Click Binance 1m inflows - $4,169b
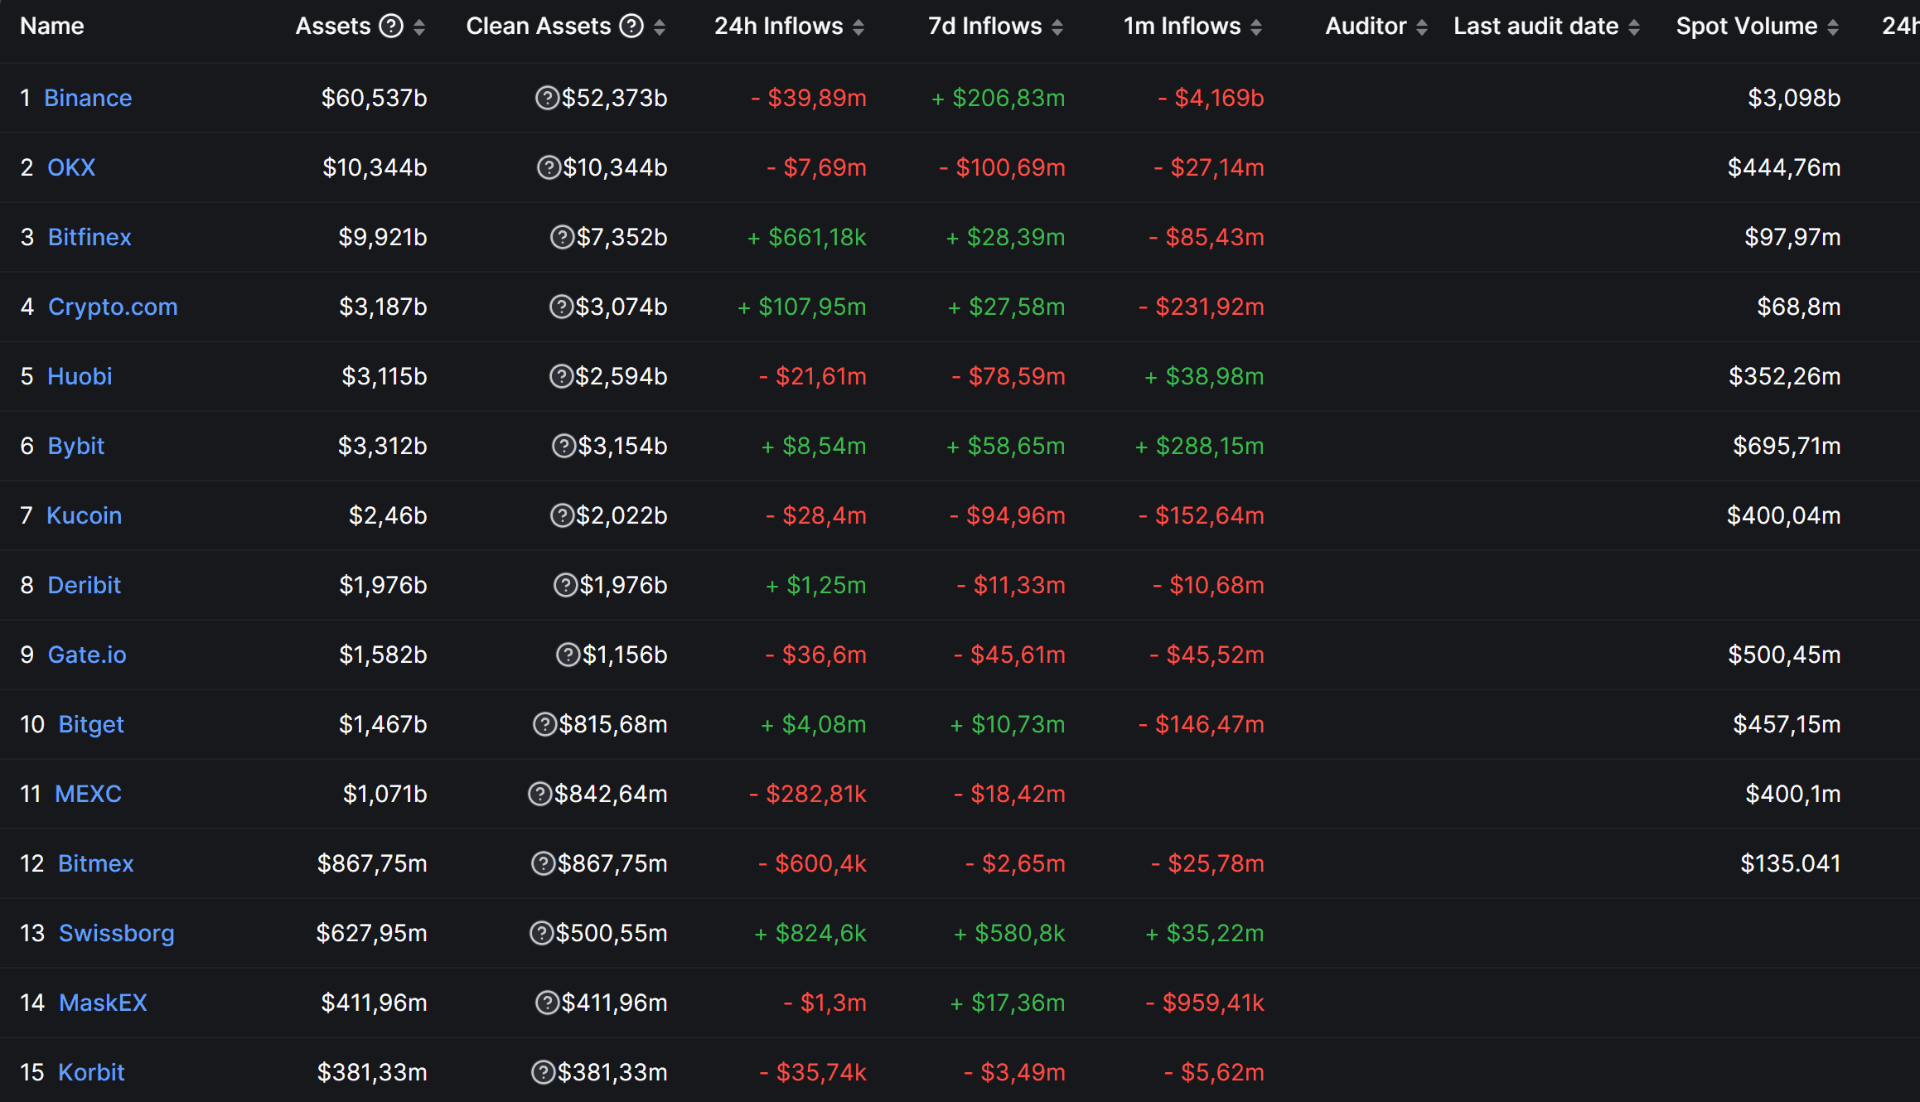The image size is (1920, 1102). (1211, 98)
